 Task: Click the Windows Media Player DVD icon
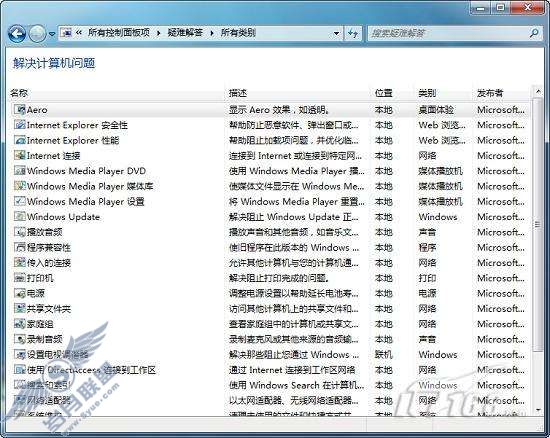coord(20,171)
